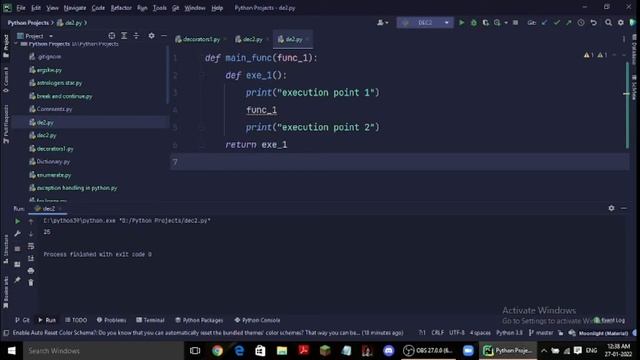Click the Git update project blue arrow
The height and width of the screenshot is (360, 640).
pyautogui.click(x=544, y=23)
